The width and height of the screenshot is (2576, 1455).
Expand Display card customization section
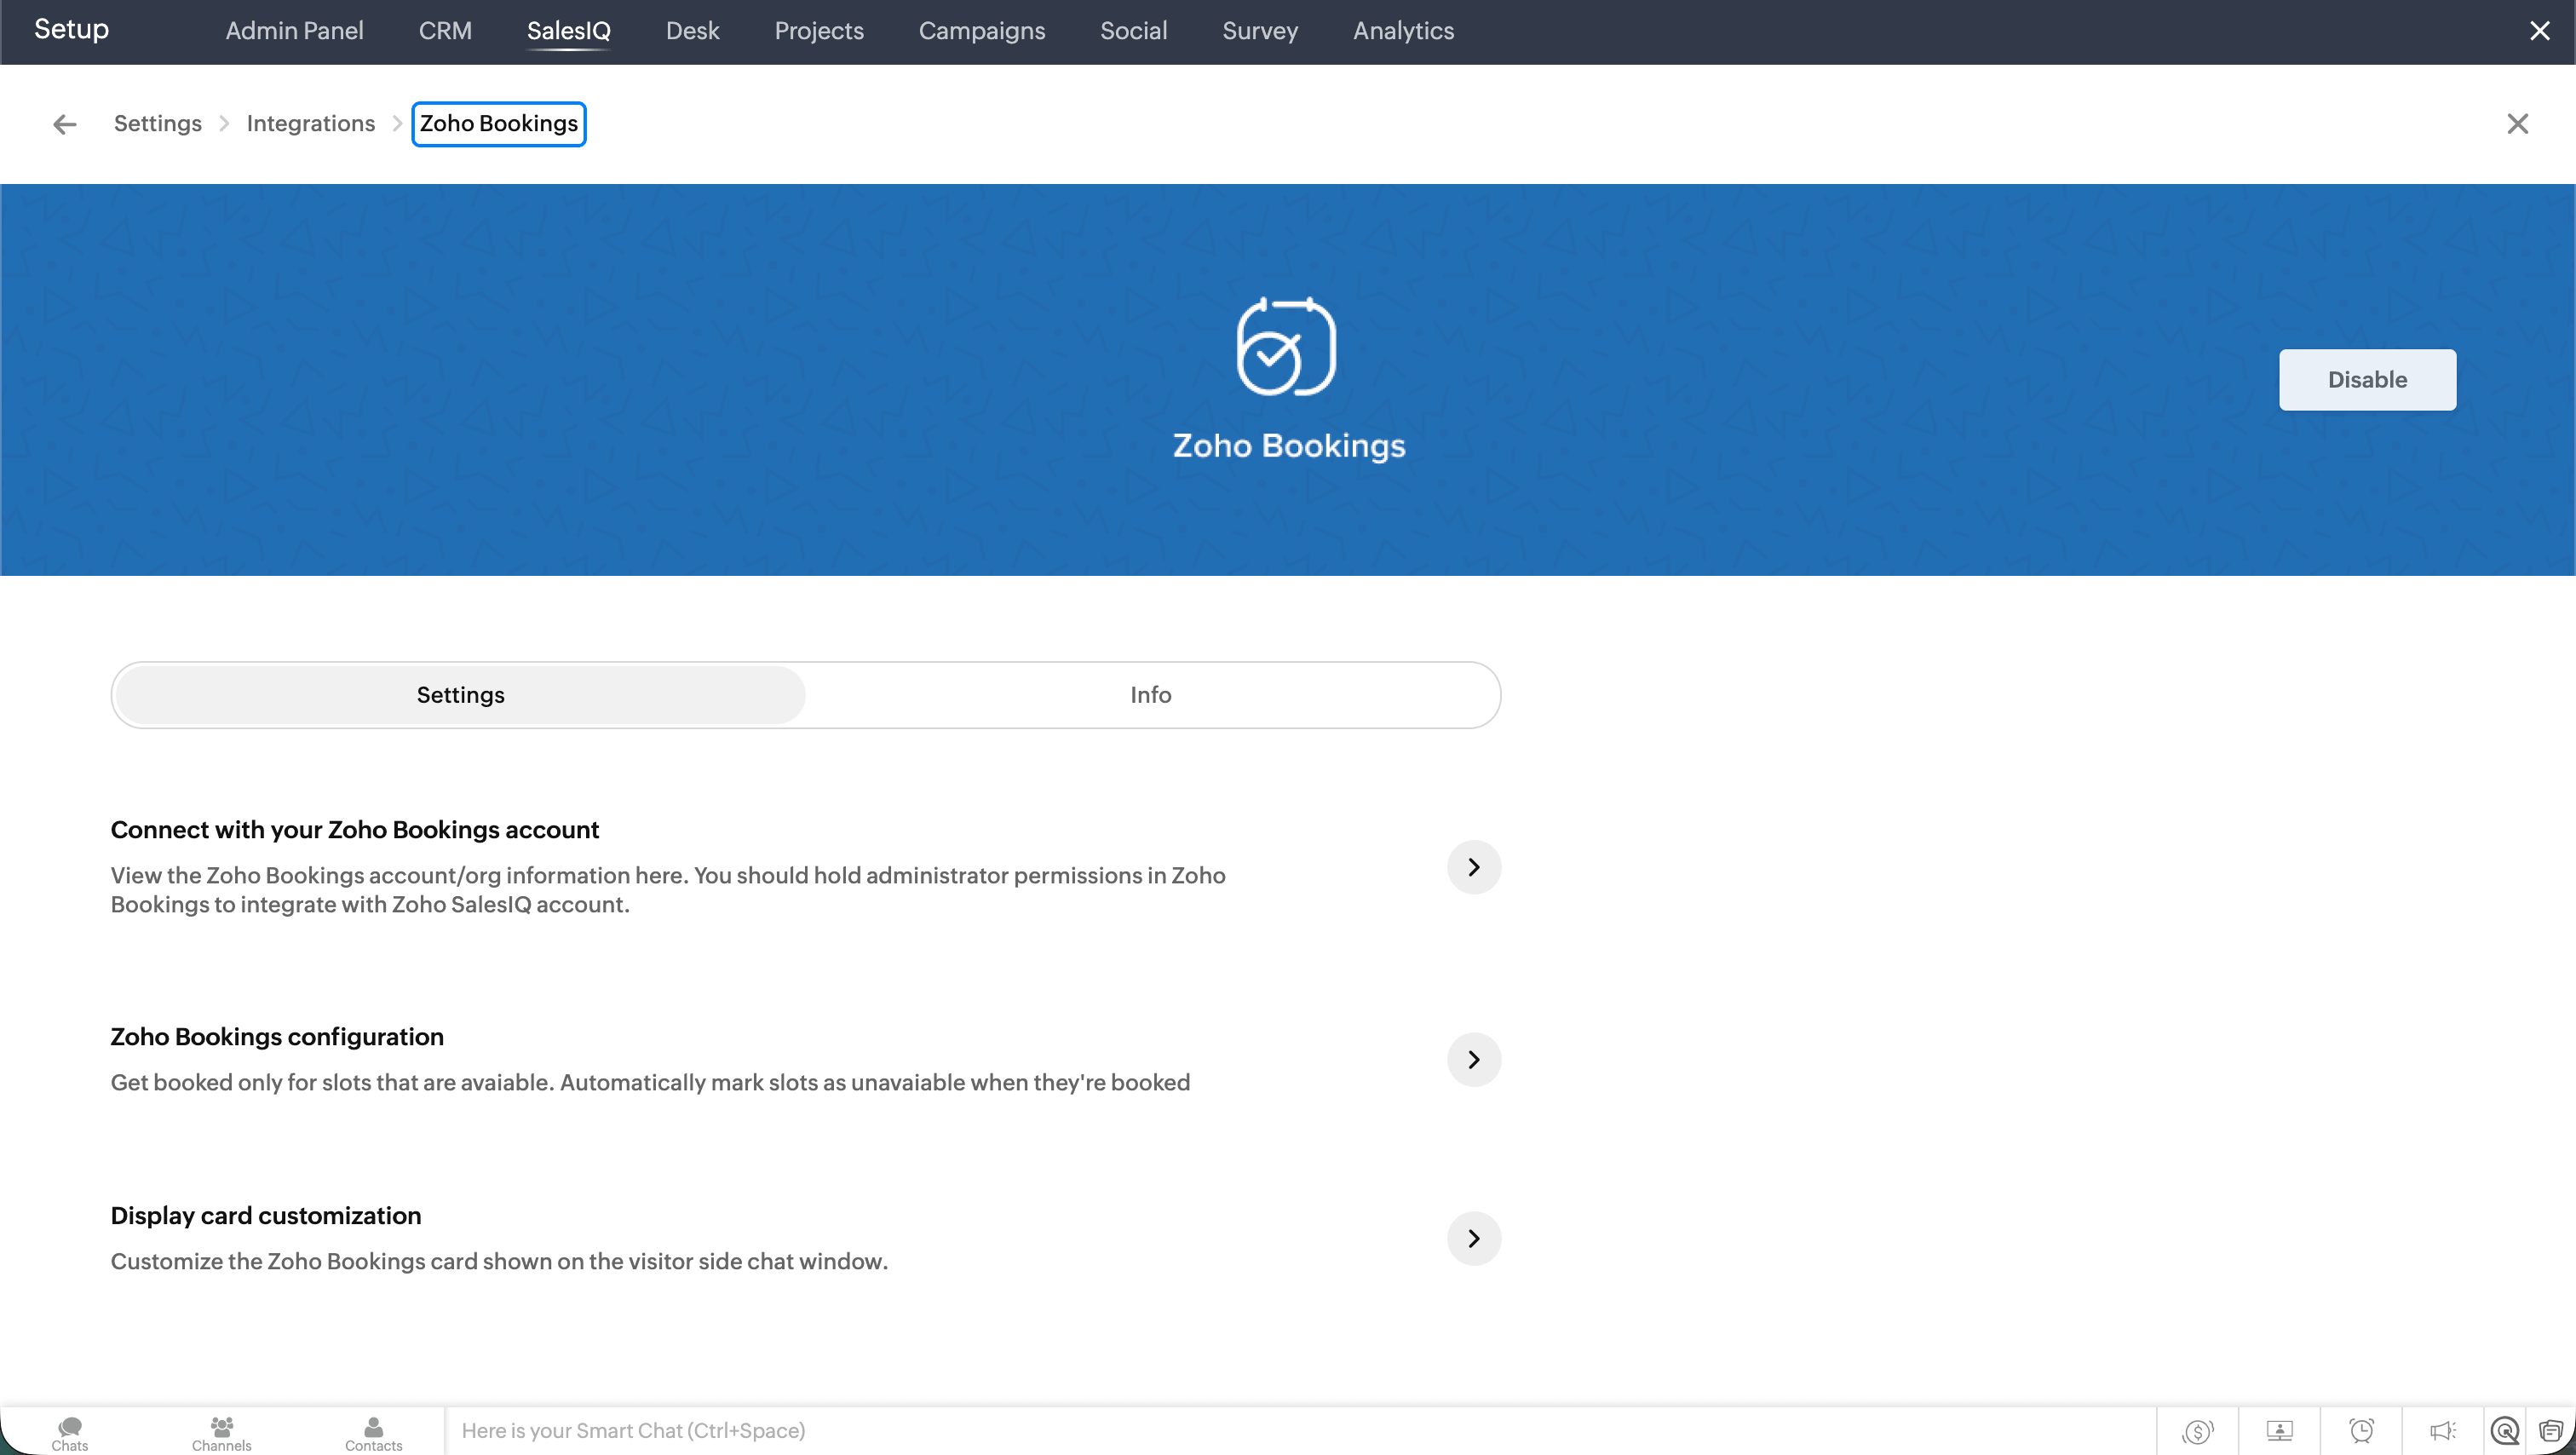[x=1474, y=1238]
